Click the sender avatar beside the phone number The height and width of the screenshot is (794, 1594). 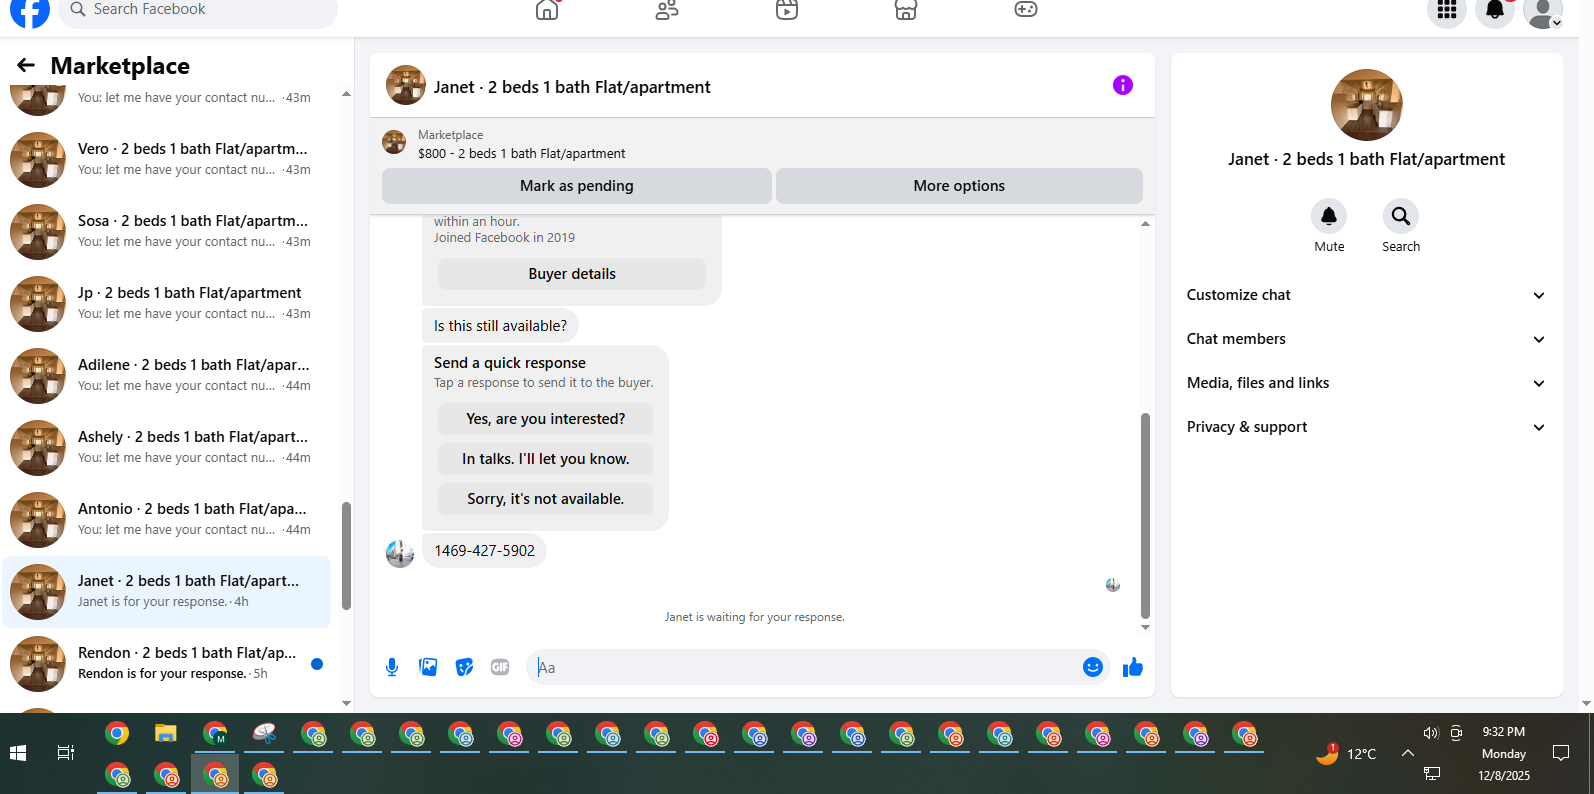tap(400, 553)
